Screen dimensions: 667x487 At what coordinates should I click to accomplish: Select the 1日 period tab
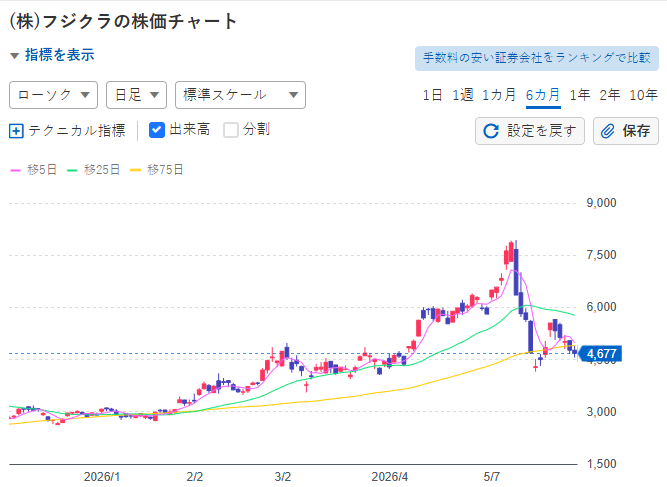click(432, 95)
